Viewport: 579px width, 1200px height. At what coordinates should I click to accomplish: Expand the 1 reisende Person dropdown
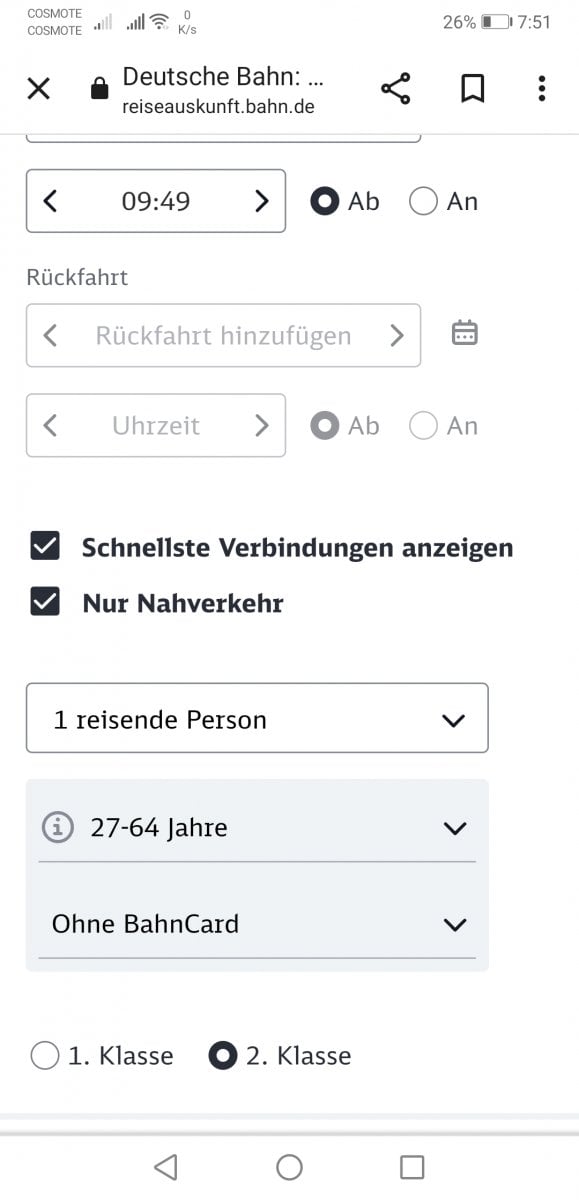[x=257, y=719]
